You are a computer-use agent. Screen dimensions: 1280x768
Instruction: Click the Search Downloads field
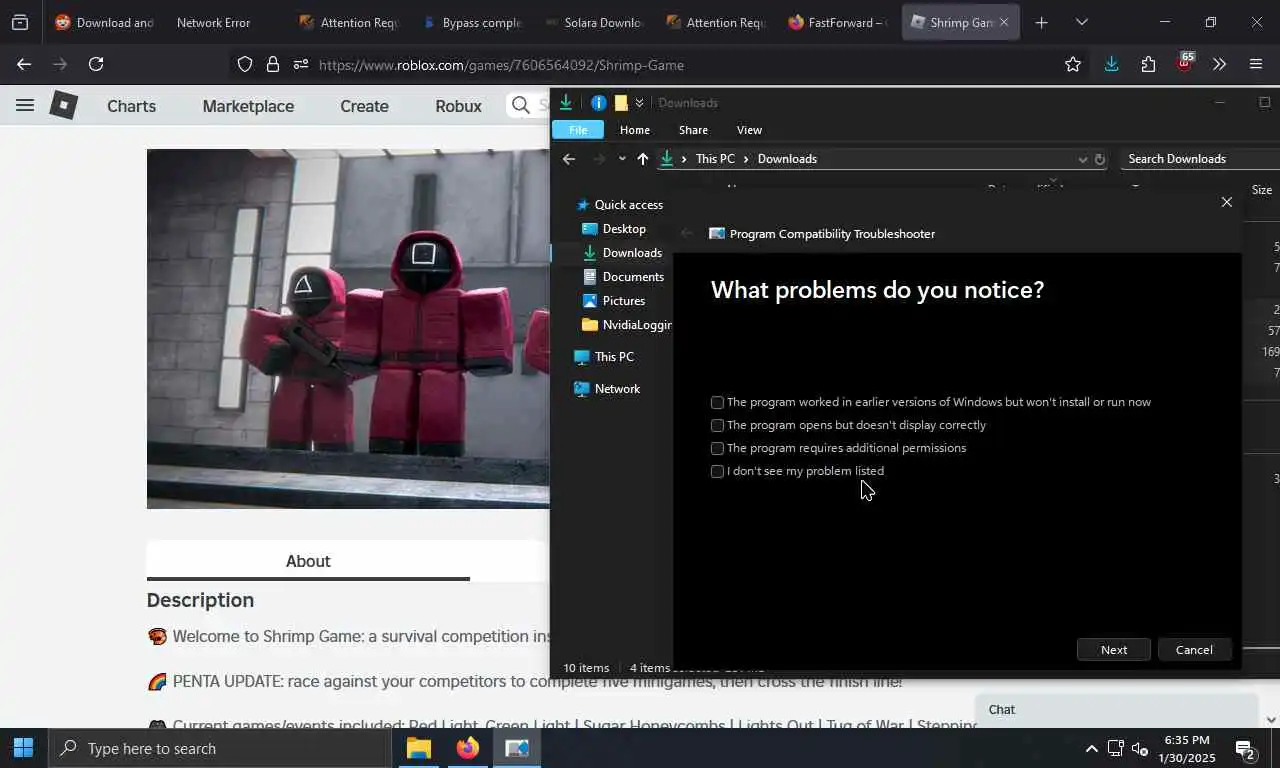(1200, 159)
